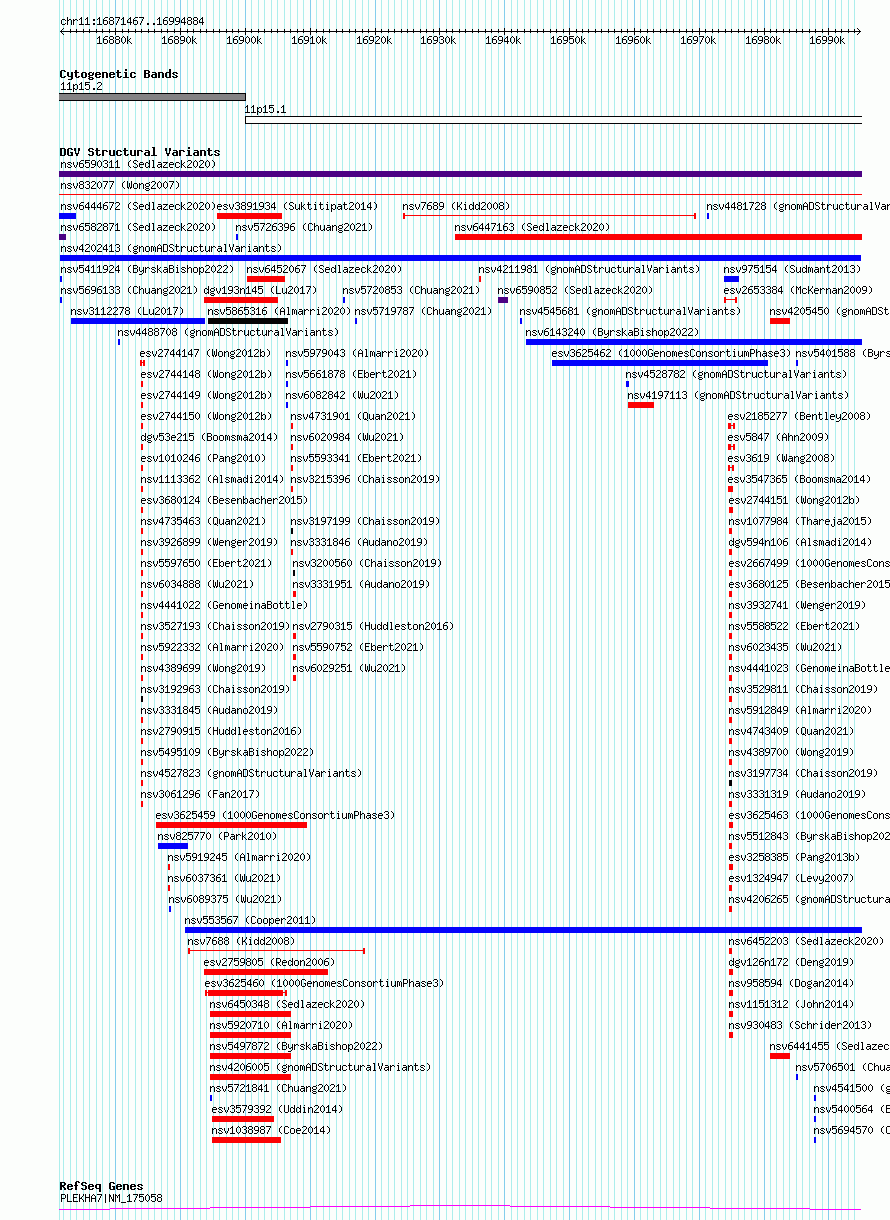Open esv2759805 (Redon2006) variant
Image resolution: width=890 pixels, height=1220 pixels.
[x=267, y=972]
